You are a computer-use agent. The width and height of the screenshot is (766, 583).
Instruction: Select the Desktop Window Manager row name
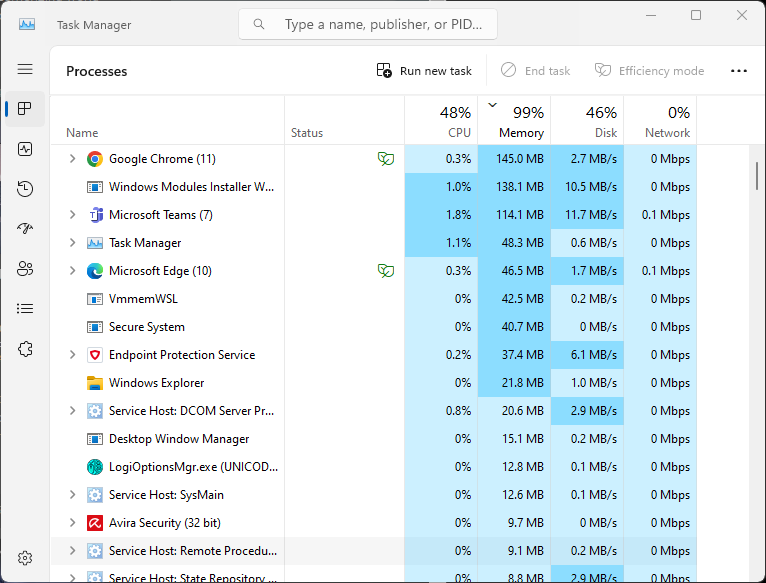tap(179, 439)
